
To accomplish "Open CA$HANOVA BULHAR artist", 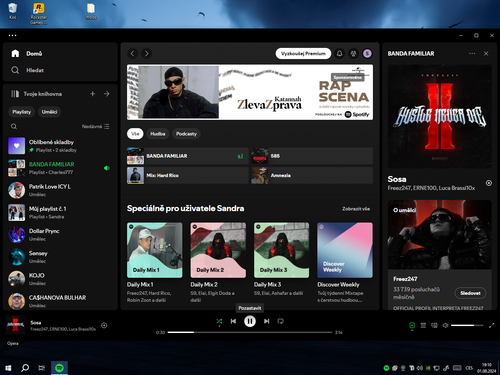I will coord(60,301).
